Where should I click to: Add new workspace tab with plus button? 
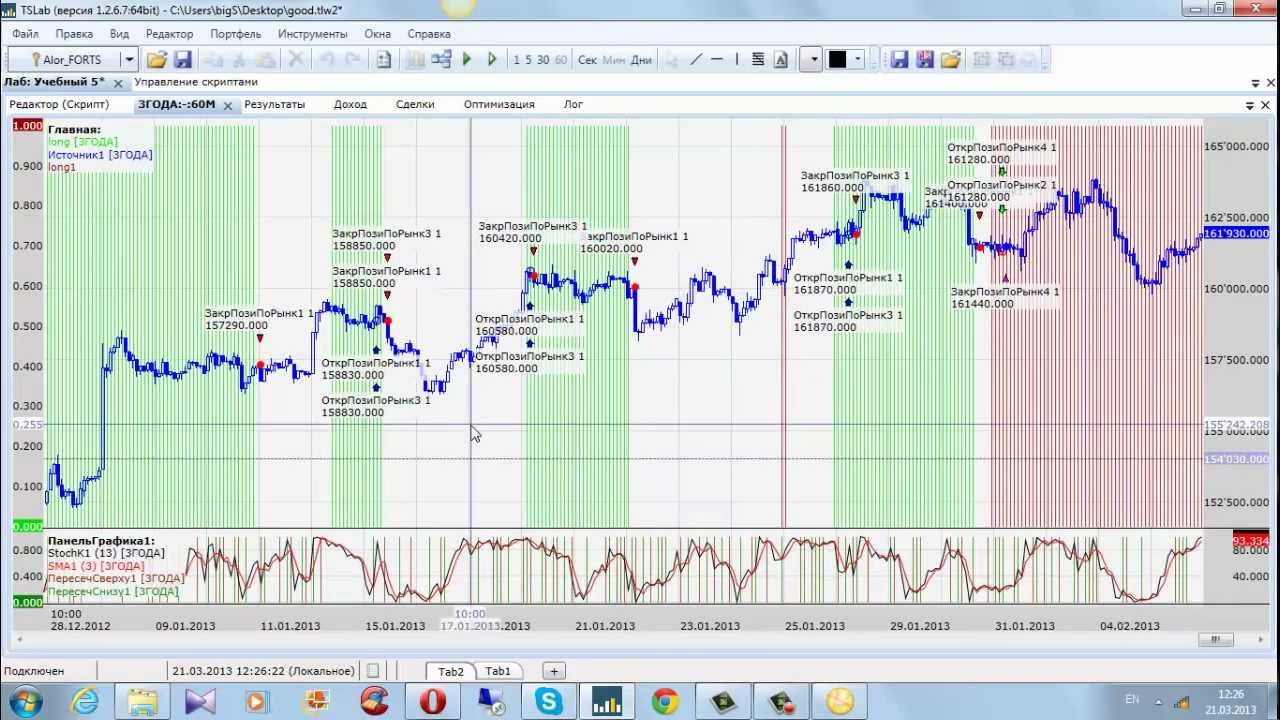[x=553, y=671]
